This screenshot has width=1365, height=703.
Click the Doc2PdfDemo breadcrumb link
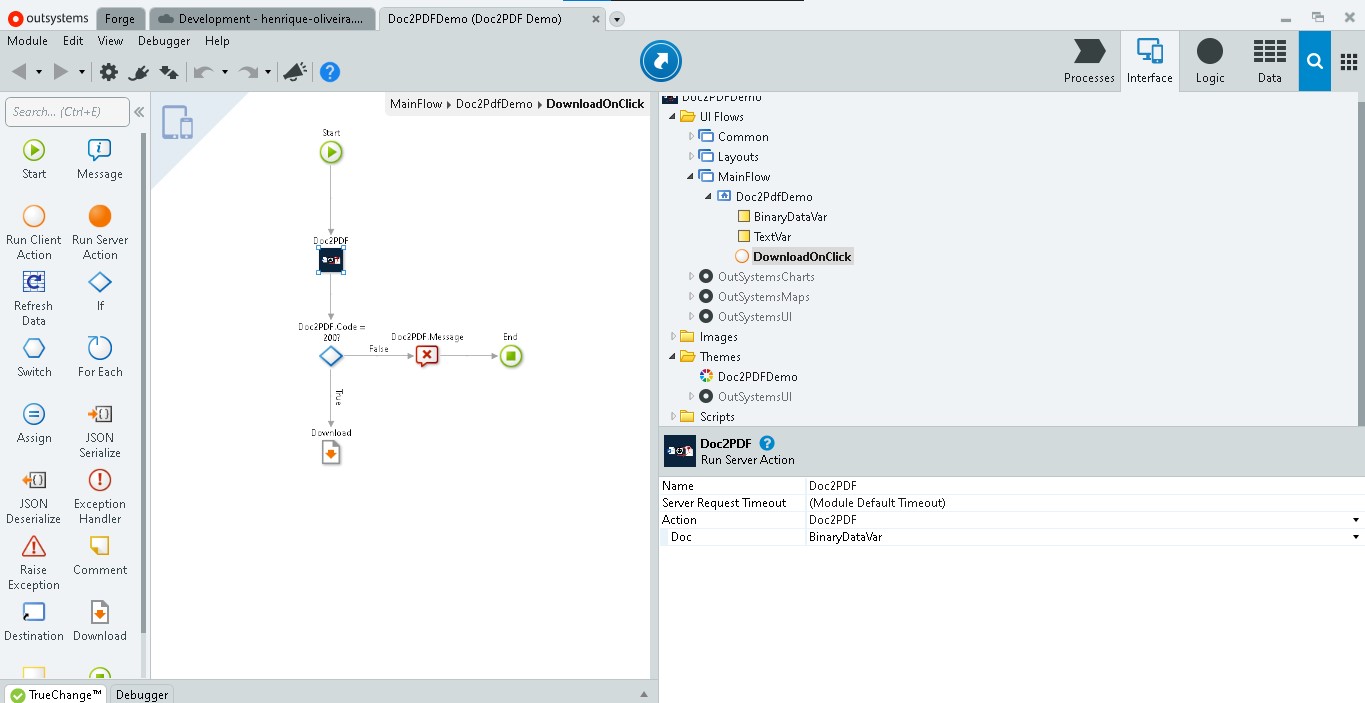coord(494,104)
